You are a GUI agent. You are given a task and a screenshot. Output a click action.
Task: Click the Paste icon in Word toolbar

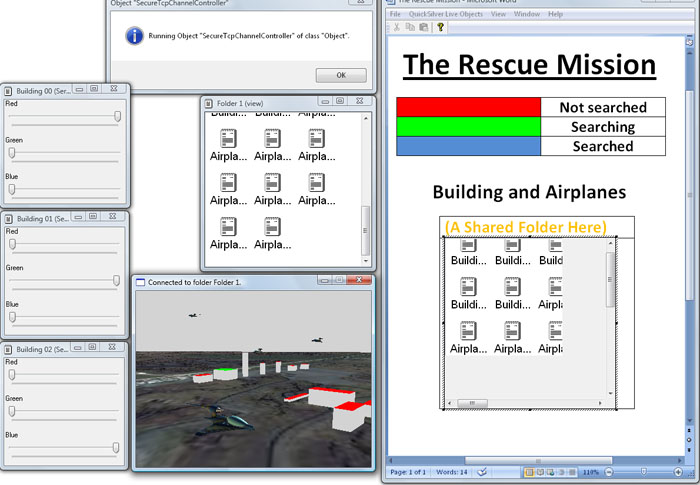pyautogui.click(x=422, y=28)
